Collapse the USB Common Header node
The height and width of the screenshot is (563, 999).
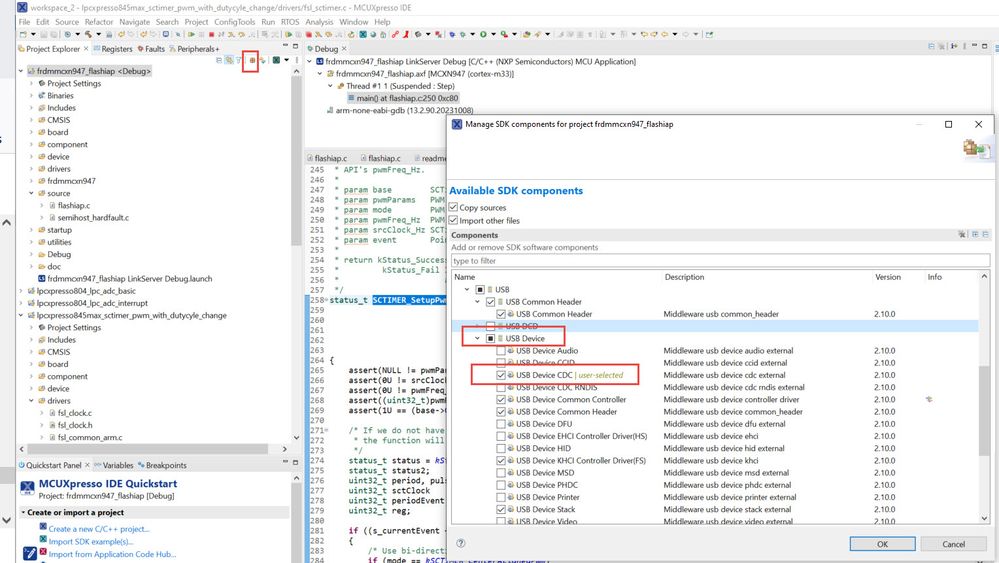click(477, 301)
